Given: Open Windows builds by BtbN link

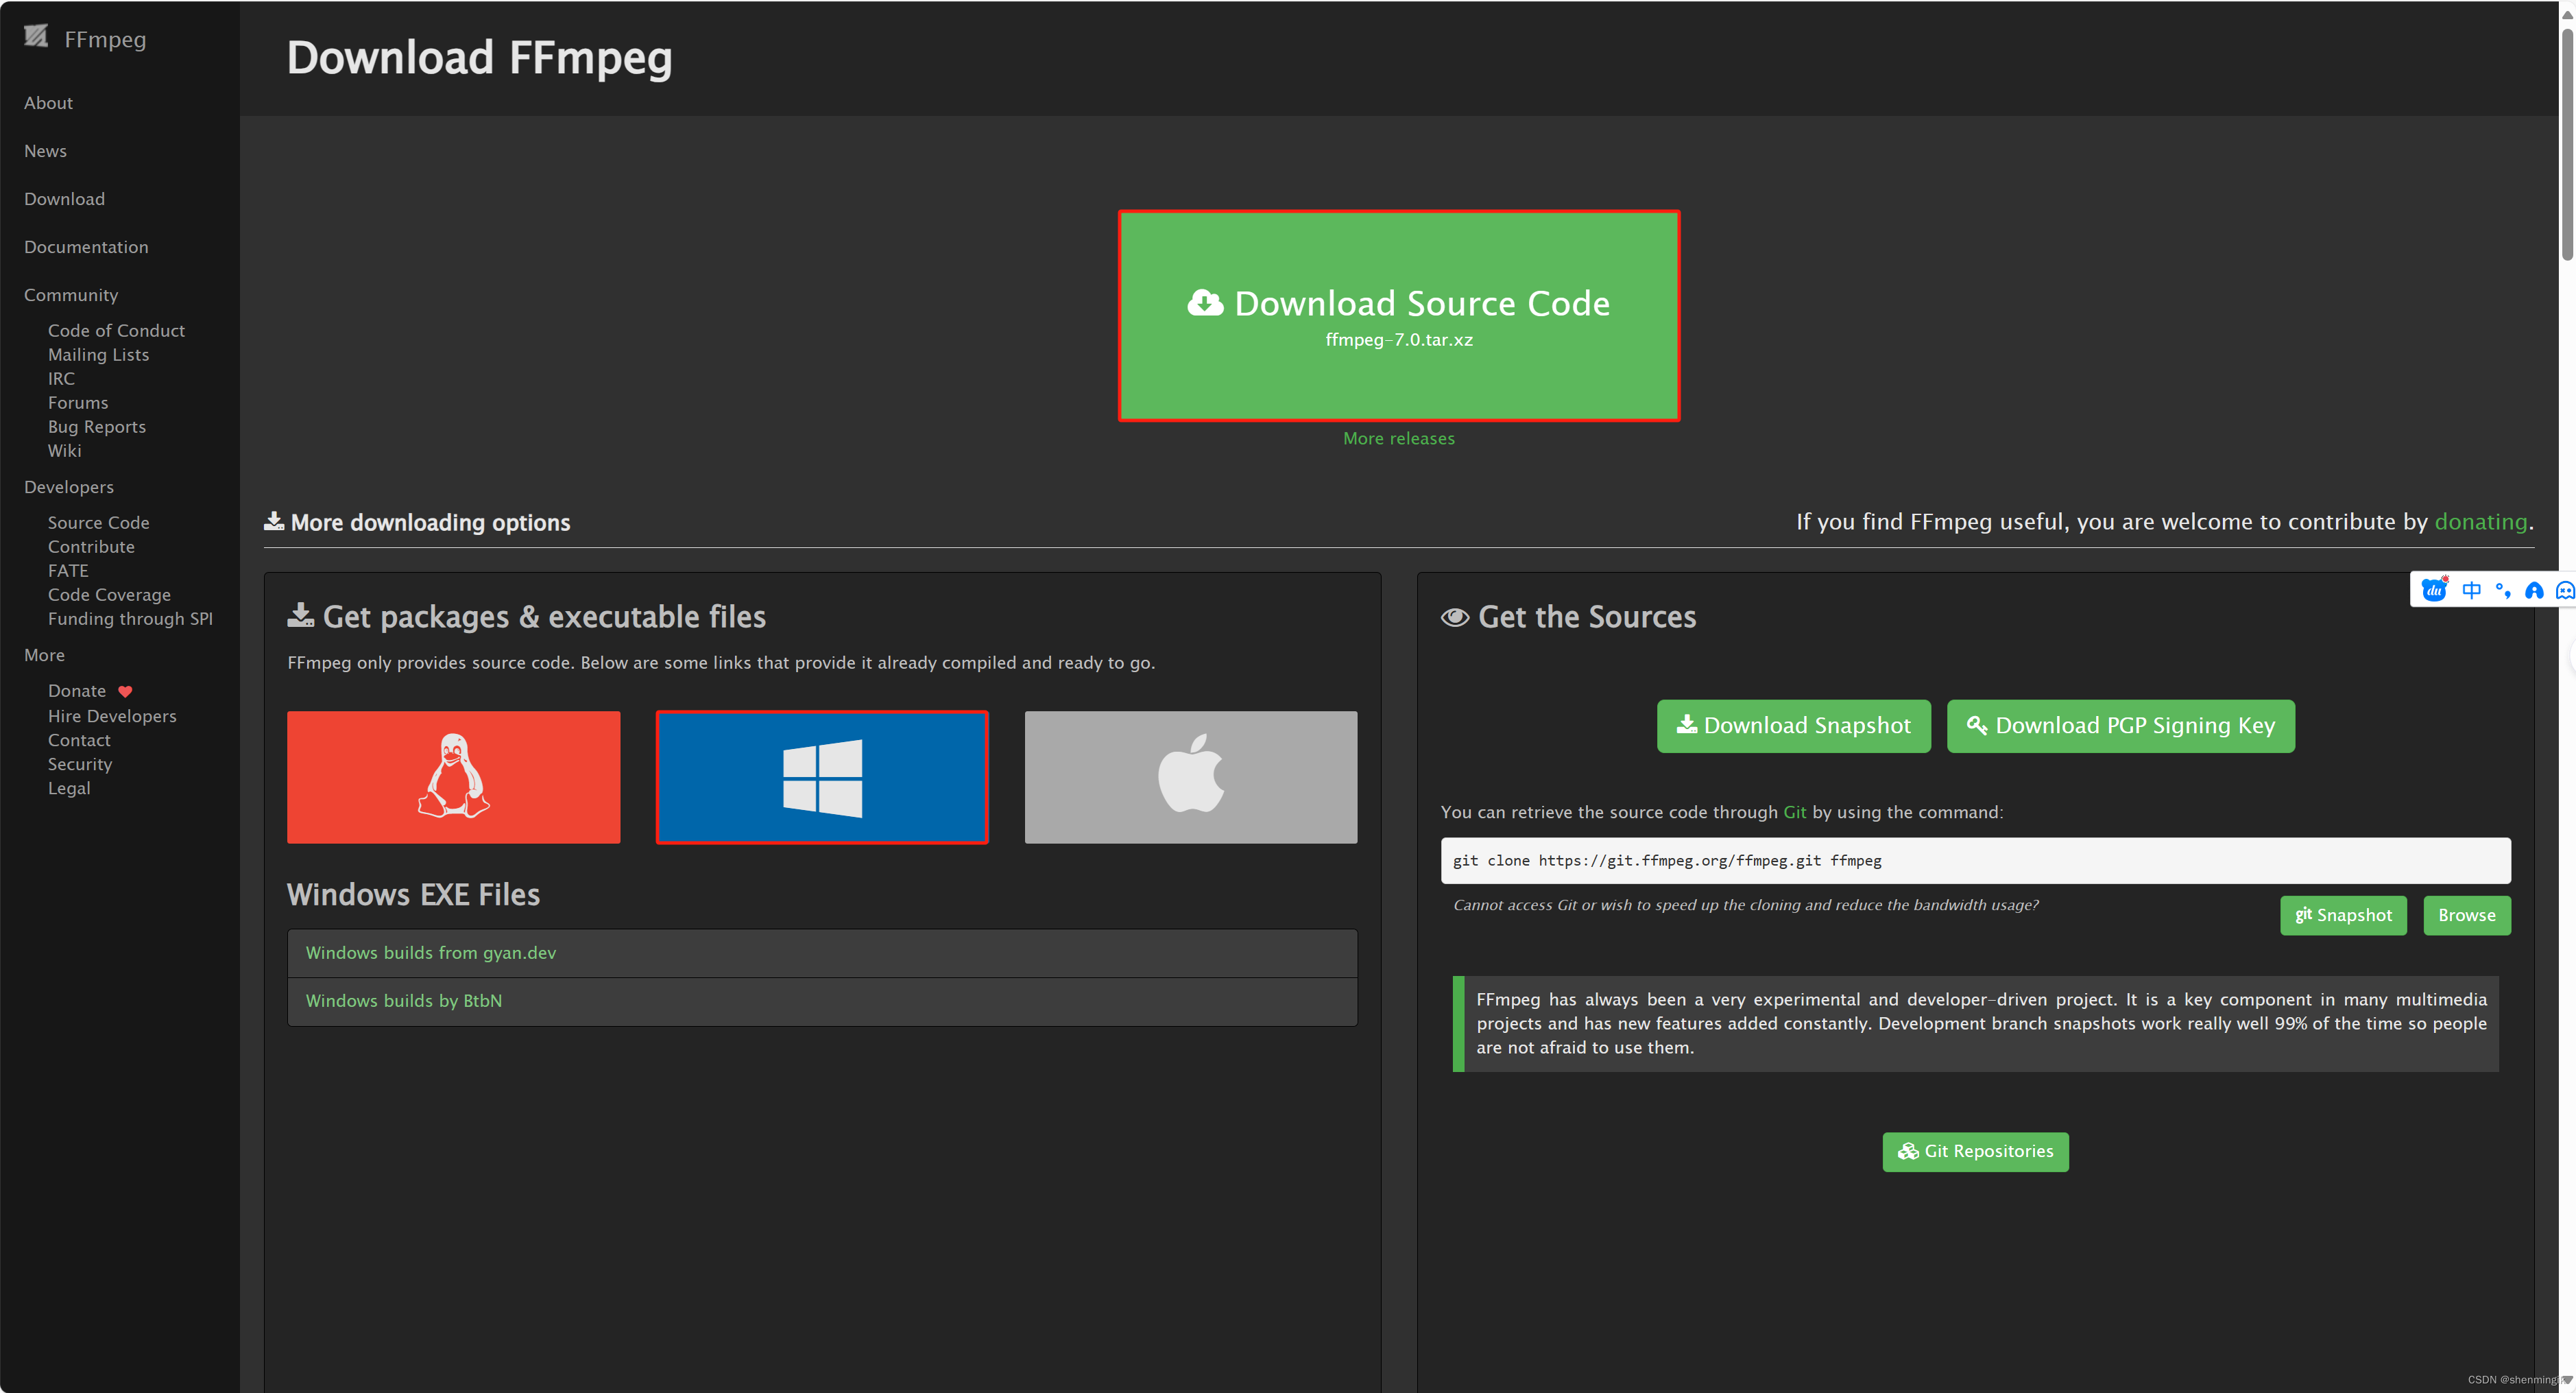Looking at the screenshot, I should tap(403, 1000).
